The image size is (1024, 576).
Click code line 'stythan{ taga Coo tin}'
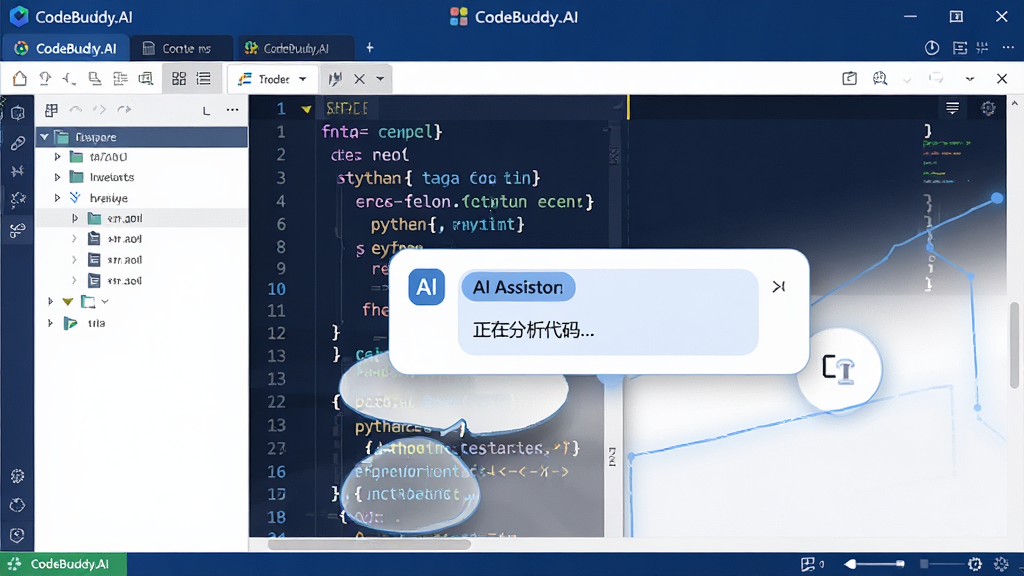click(438, 178)
